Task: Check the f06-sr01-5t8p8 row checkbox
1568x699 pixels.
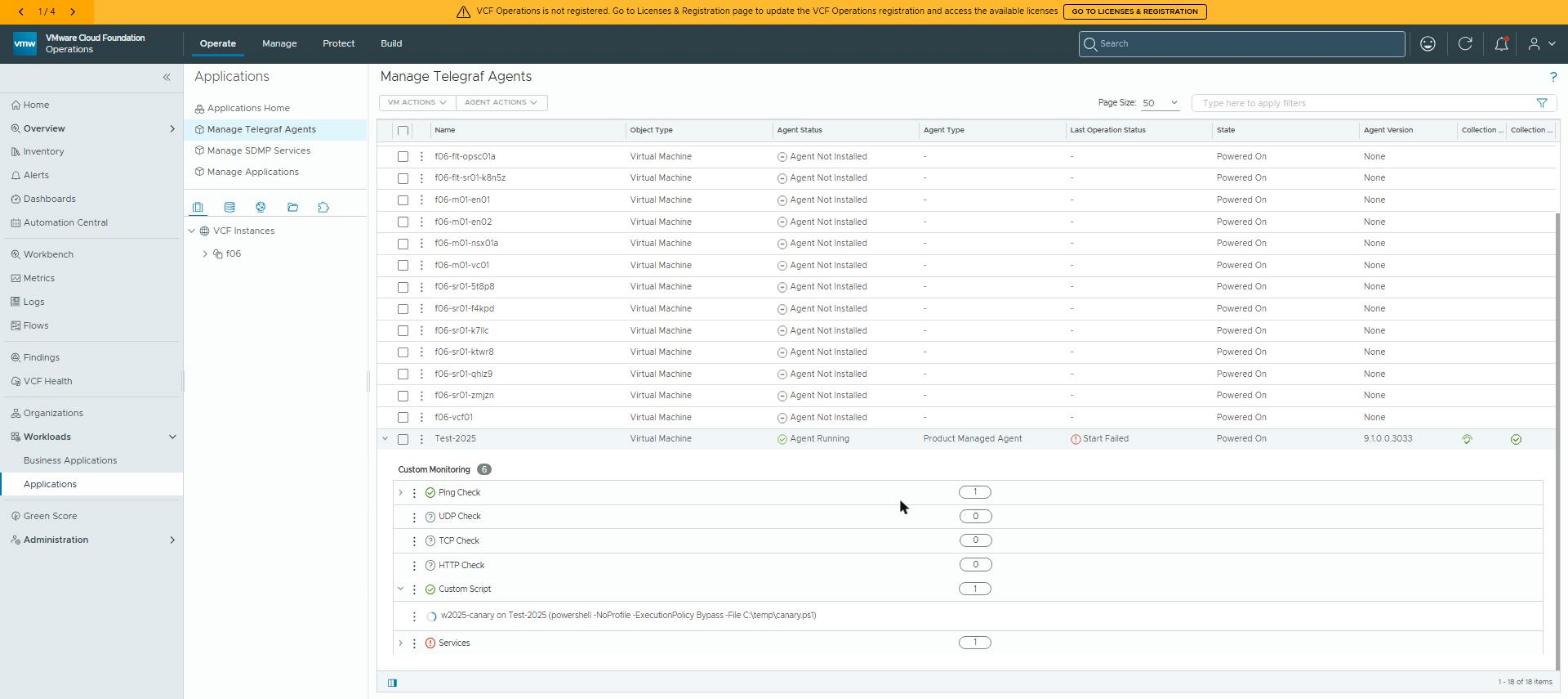Action: coord(403,287)
